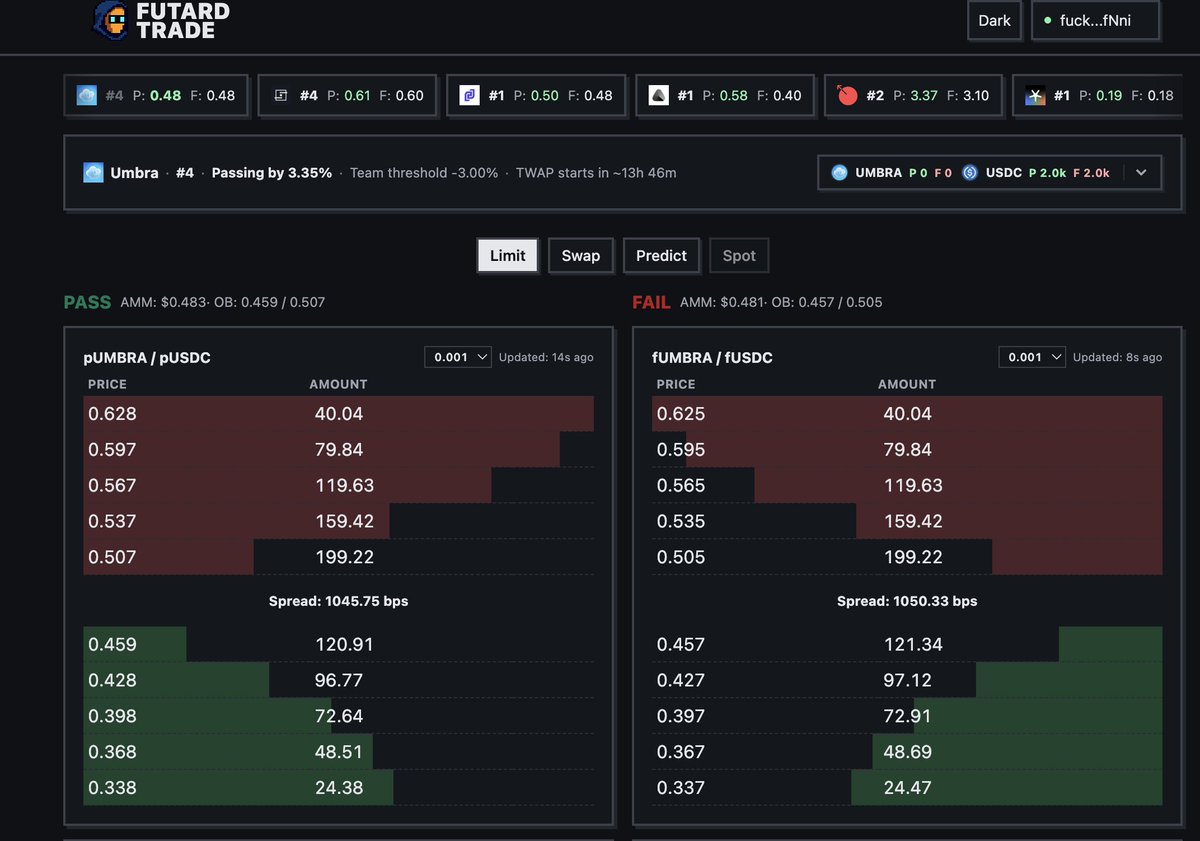Click the Umbra icon in proposal header
The image size is (1200, 841).
pyautogui.click(x=93, y=173)
